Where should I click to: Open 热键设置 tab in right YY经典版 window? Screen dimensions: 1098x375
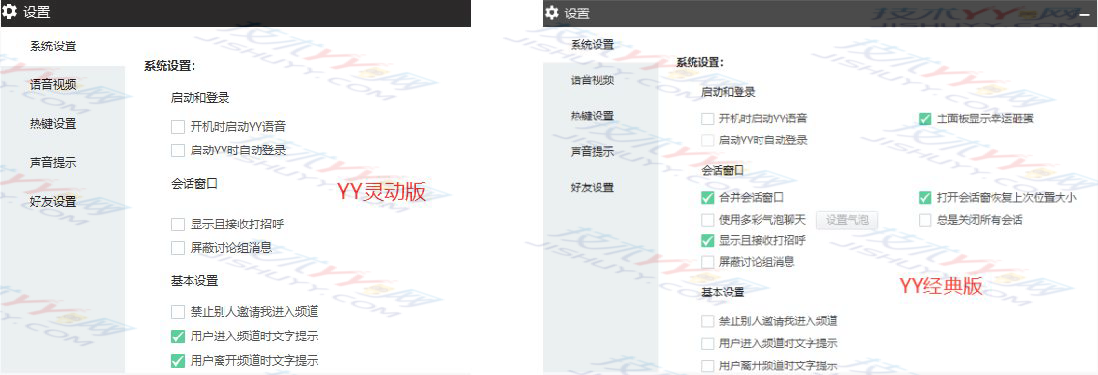pyautogui.click(x=592, y=115)
